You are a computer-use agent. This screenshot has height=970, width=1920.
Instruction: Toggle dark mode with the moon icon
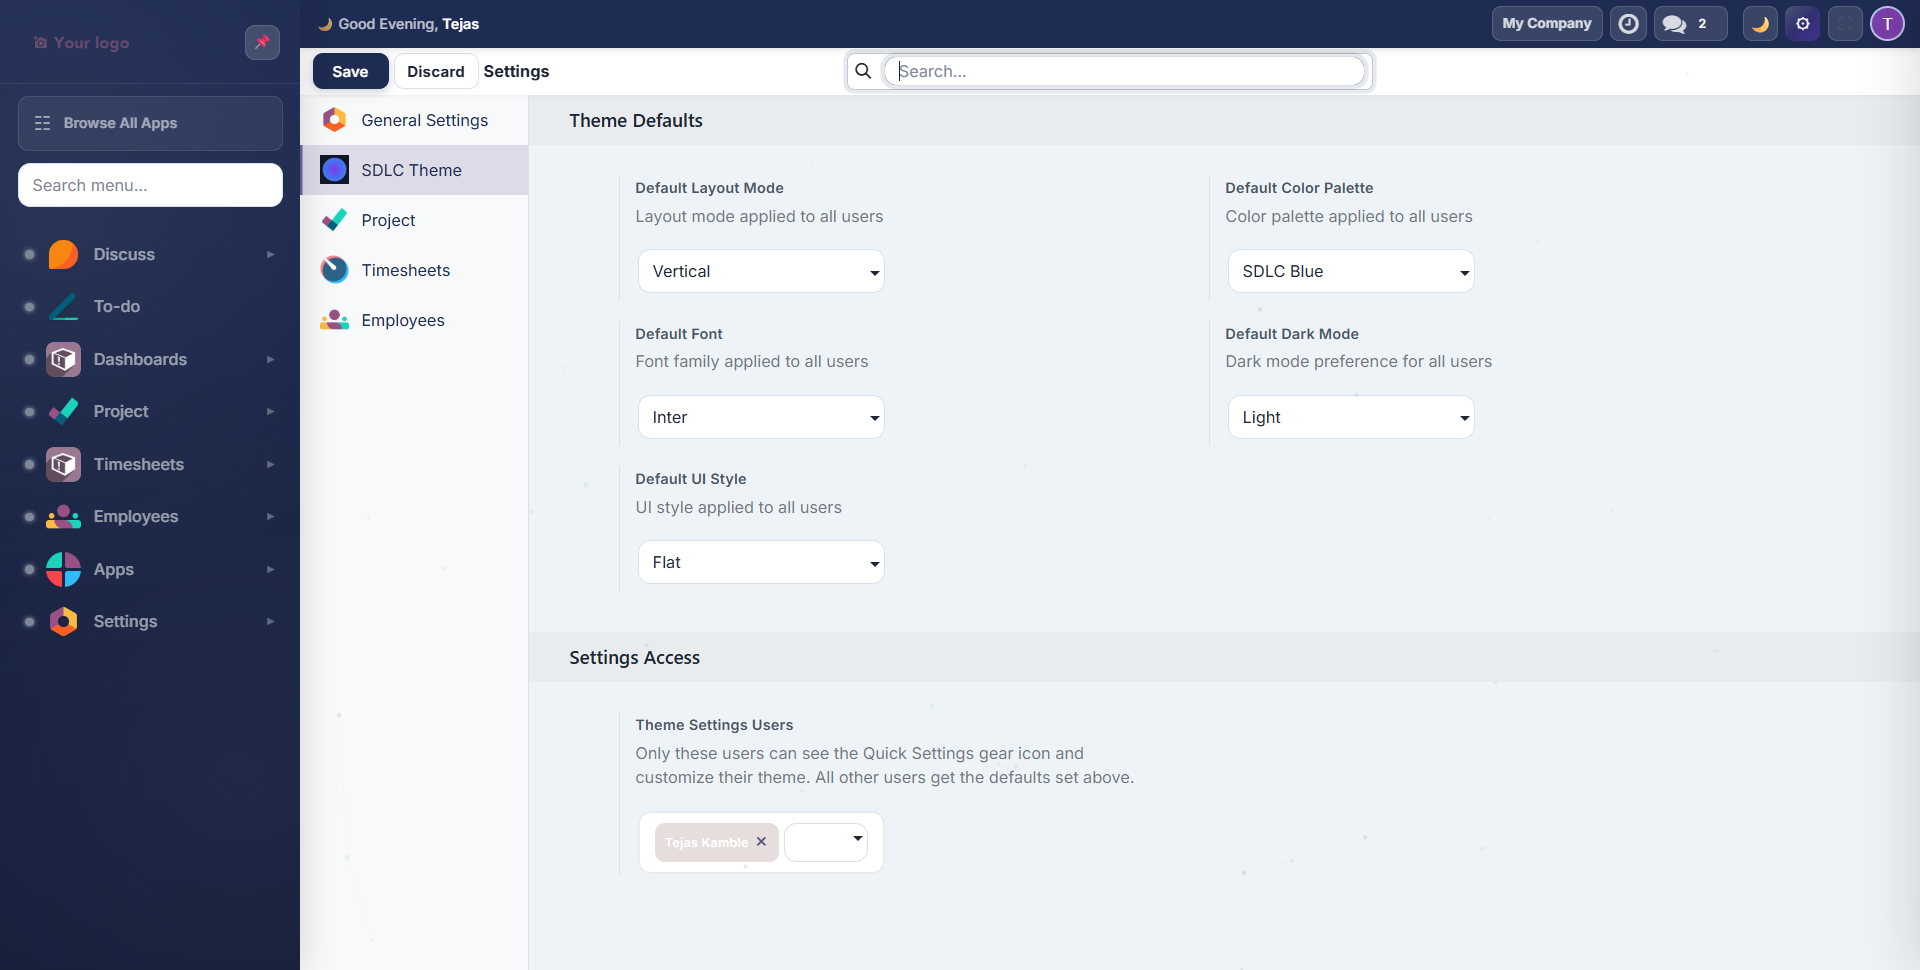coord(1760,23)
